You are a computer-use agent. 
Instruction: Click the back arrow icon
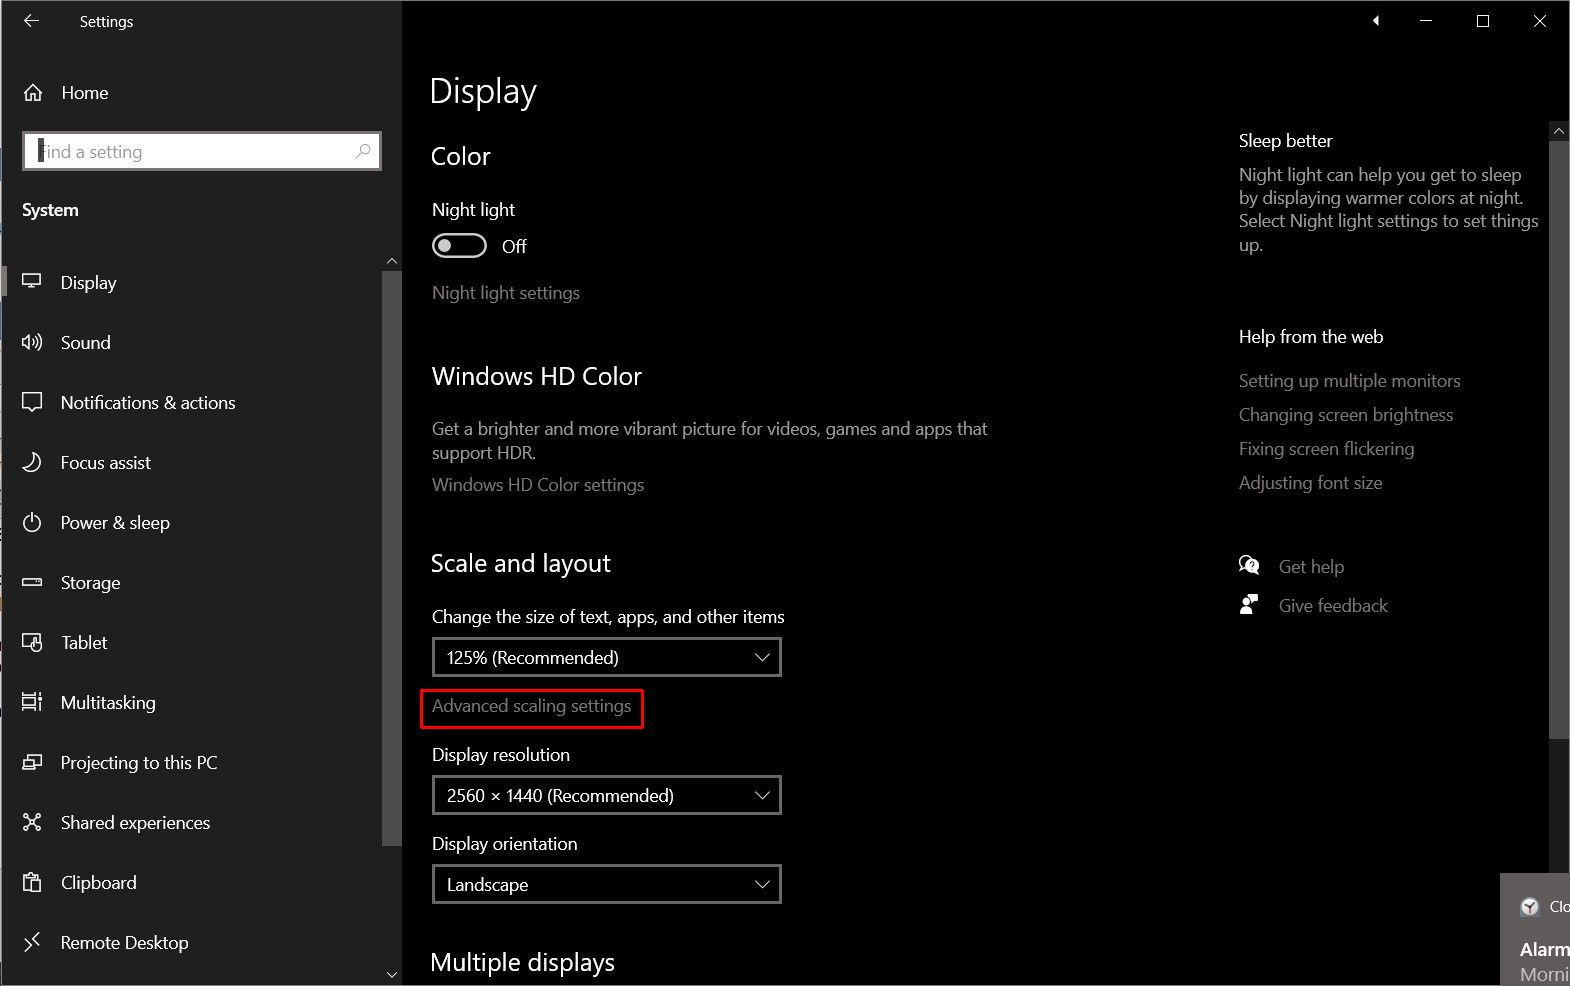click(32, 21)
